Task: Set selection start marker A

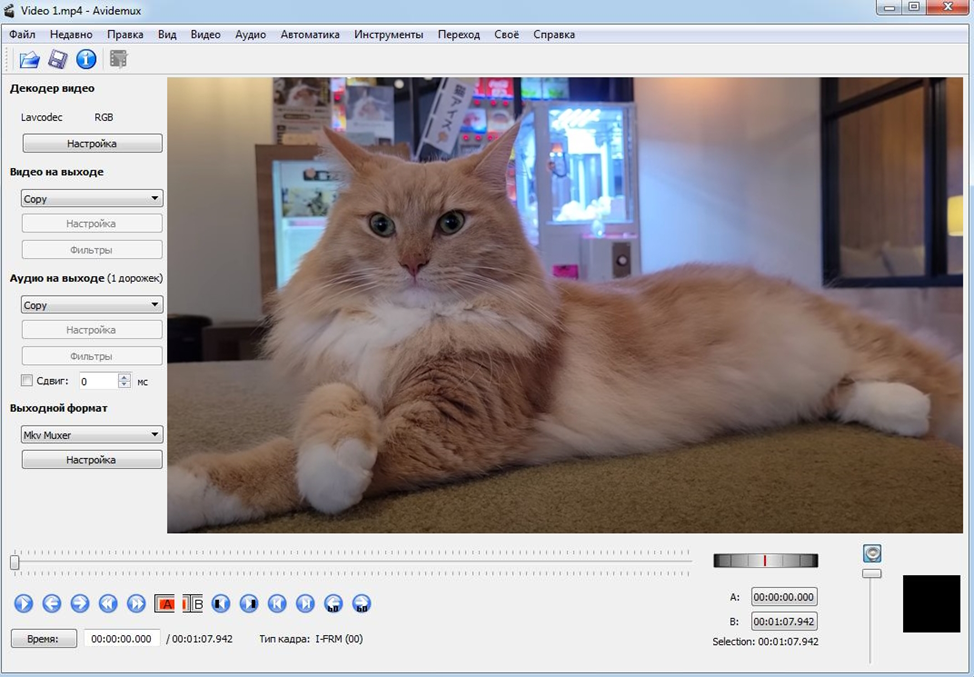Action: point(165,603)
